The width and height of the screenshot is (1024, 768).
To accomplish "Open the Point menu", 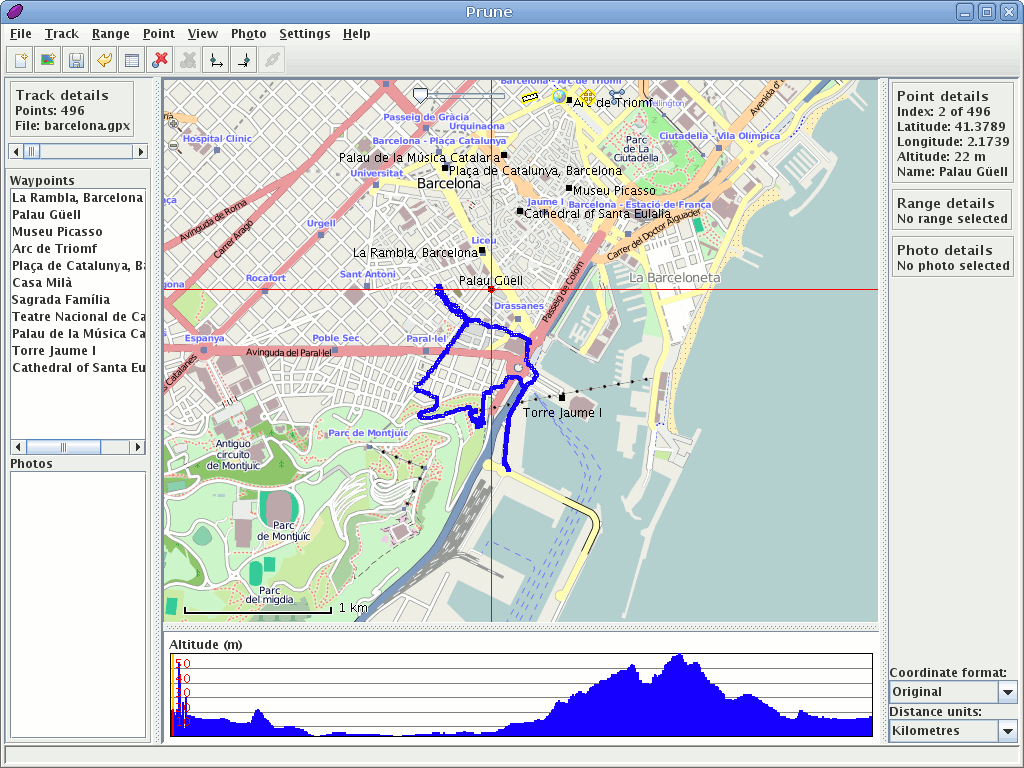I will click(x=159, y=34).
